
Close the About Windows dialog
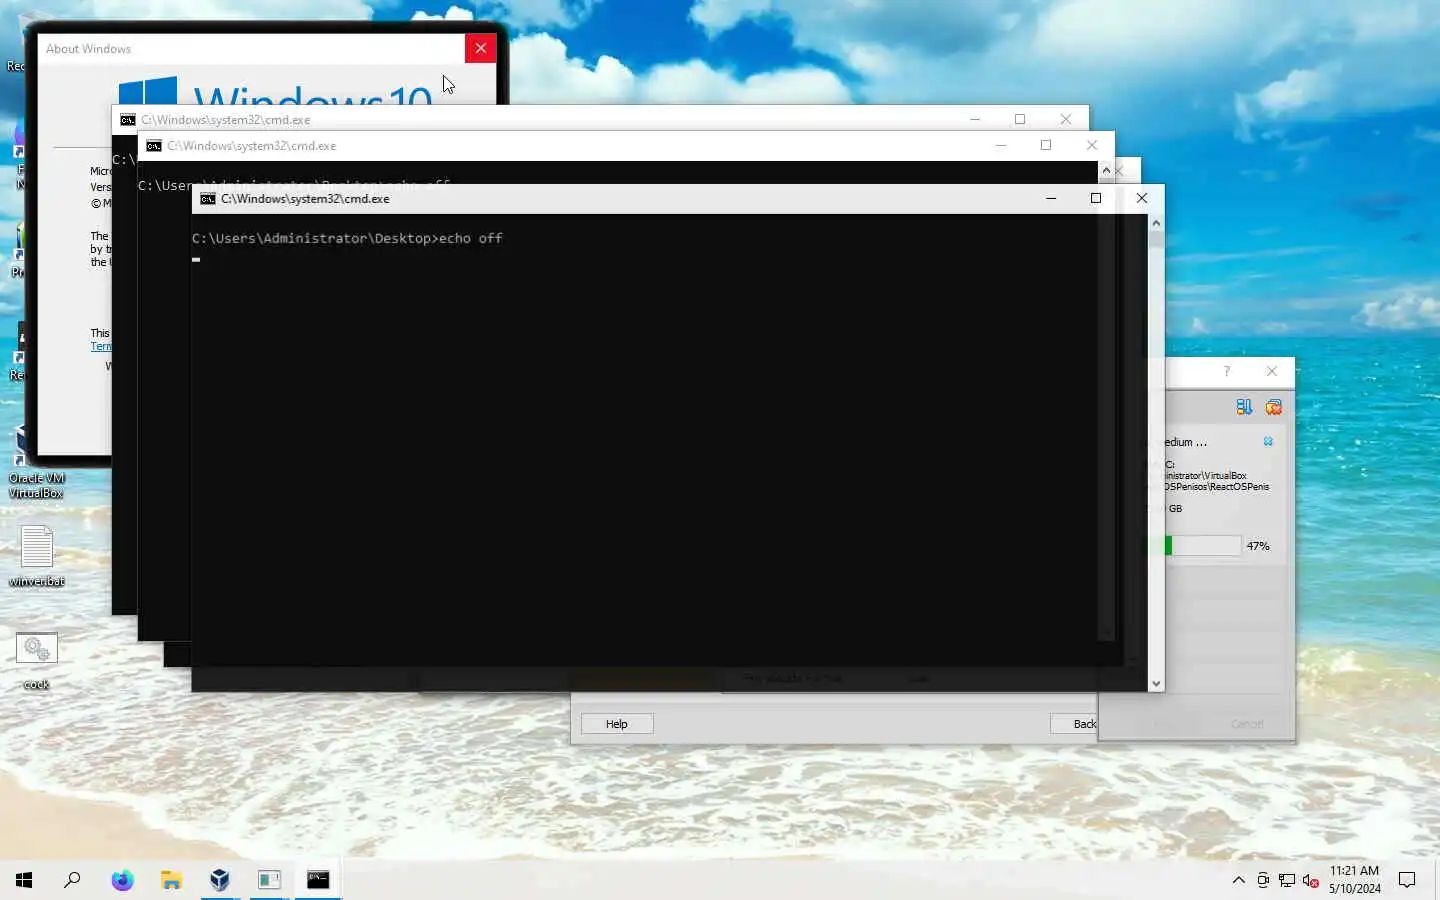pyautogui.click(x=480, y=48)
